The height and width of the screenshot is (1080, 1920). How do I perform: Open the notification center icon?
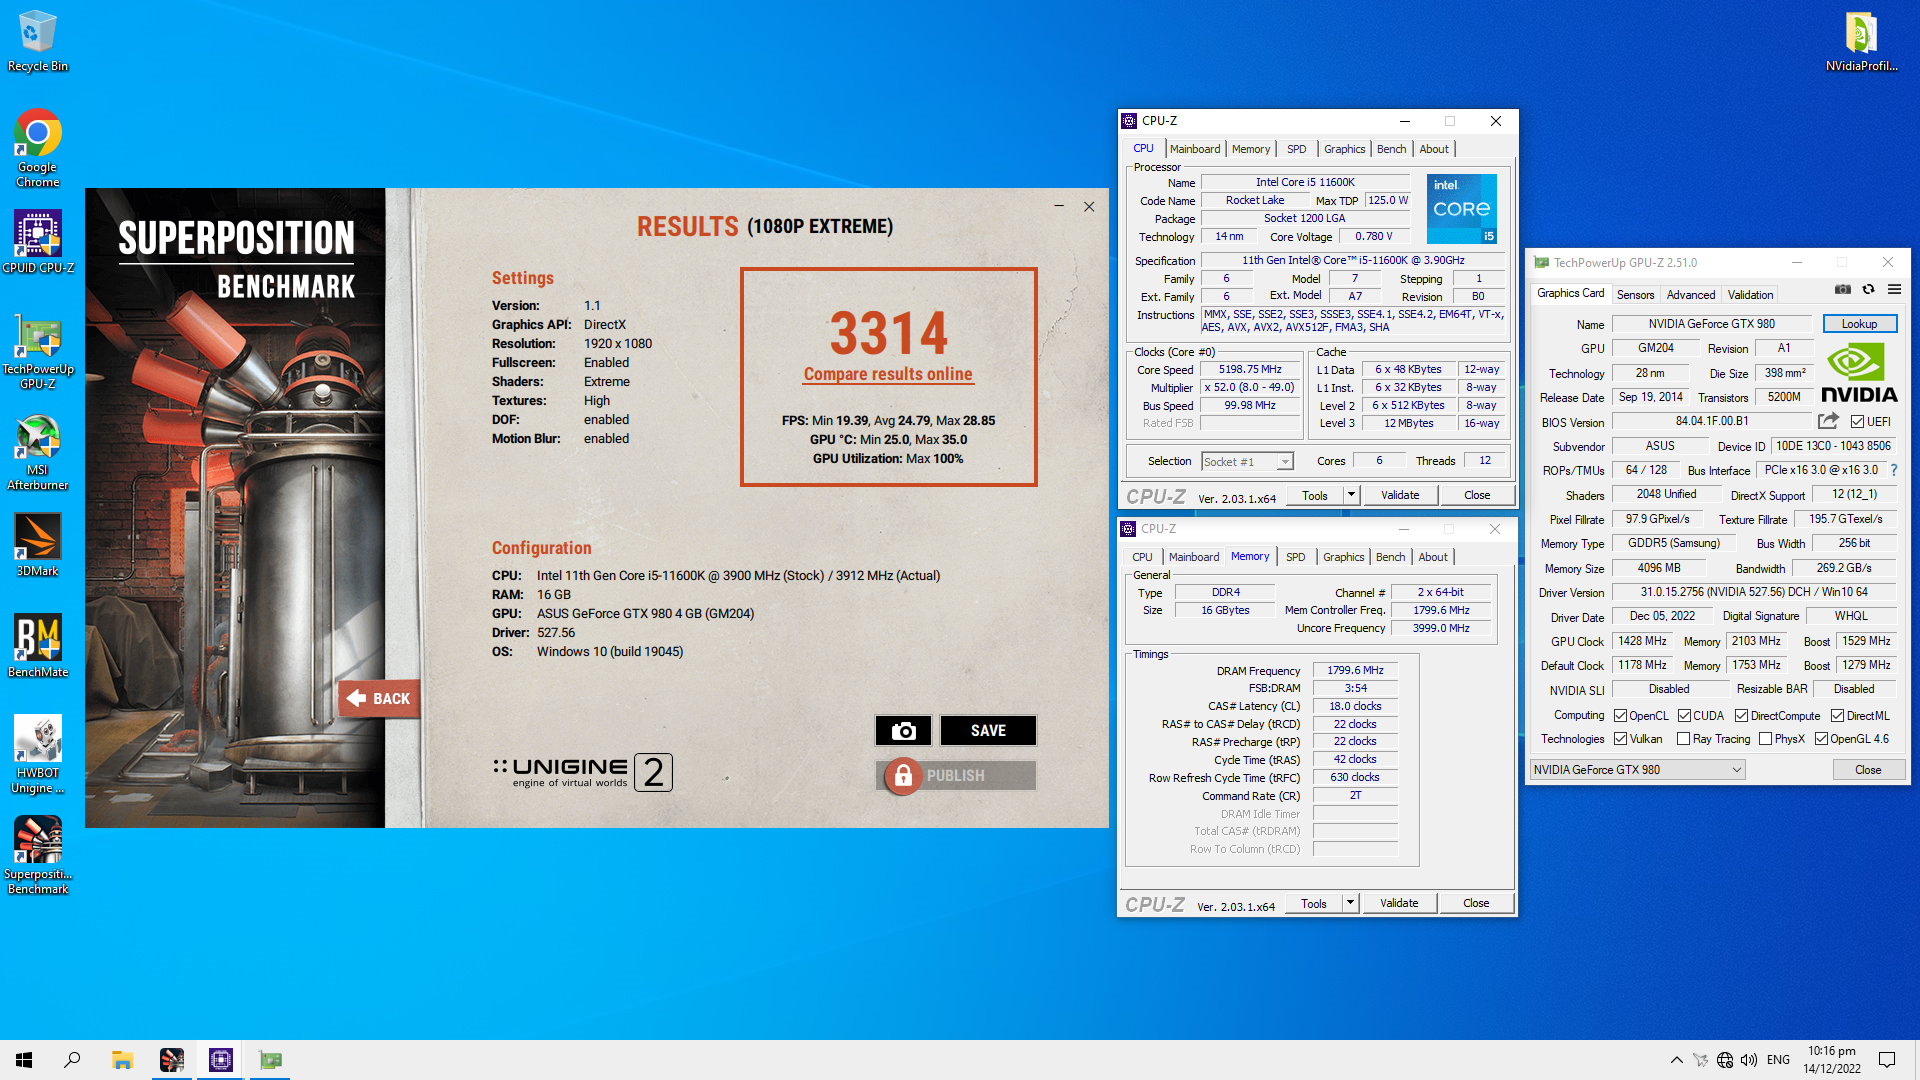1887,1060
